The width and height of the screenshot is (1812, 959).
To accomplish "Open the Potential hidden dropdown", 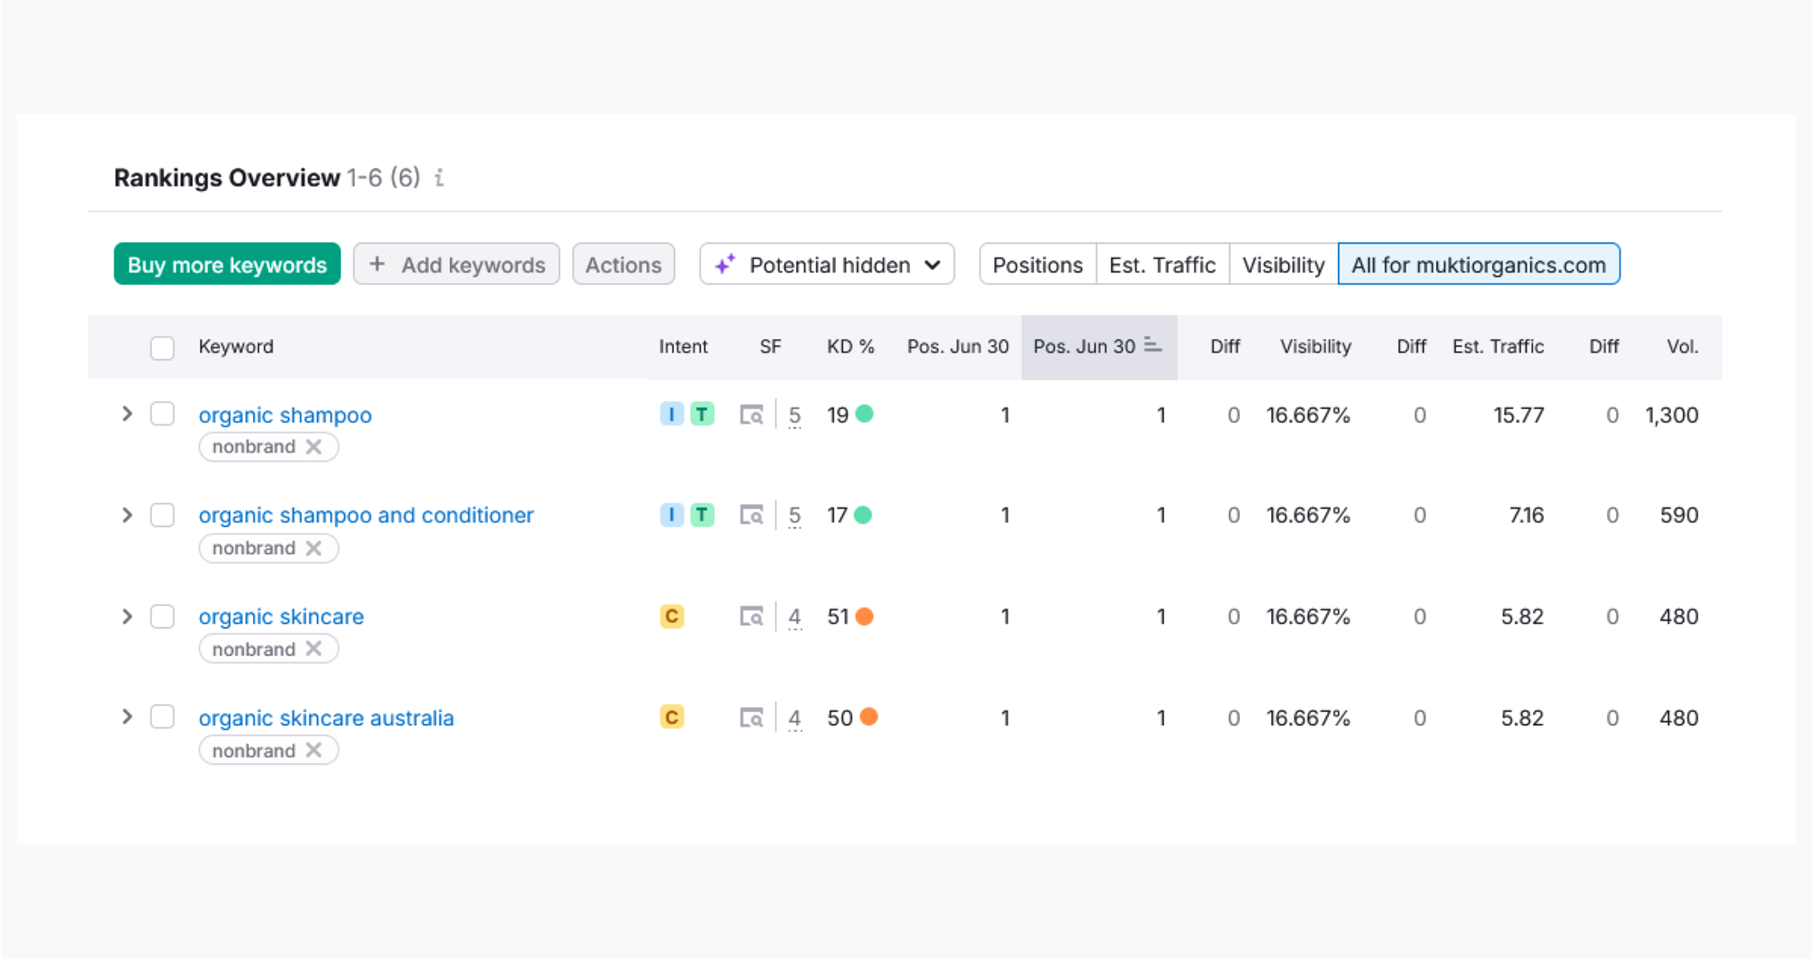I will pyautogui.click(x=827, y=264).
